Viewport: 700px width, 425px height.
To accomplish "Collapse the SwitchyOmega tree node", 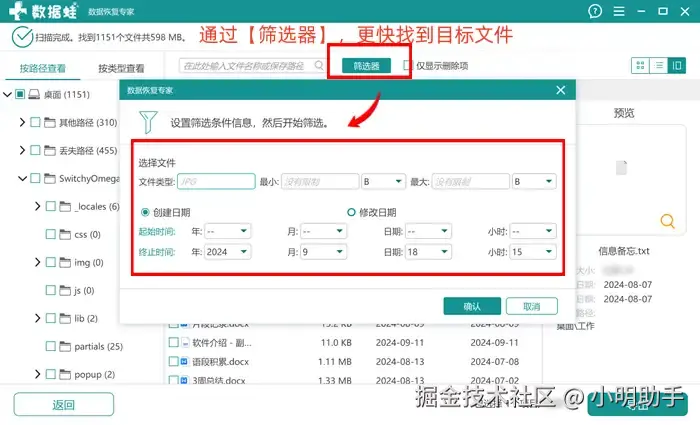I will pos(22,179).
